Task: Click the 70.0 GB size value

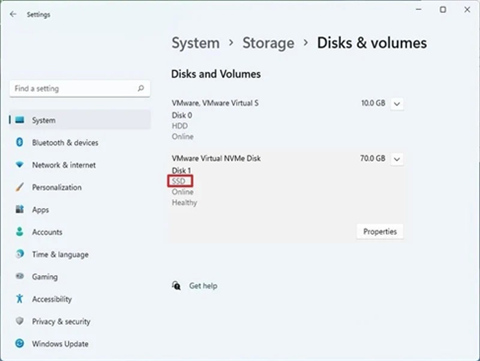Action: click(x=373, y=158)
